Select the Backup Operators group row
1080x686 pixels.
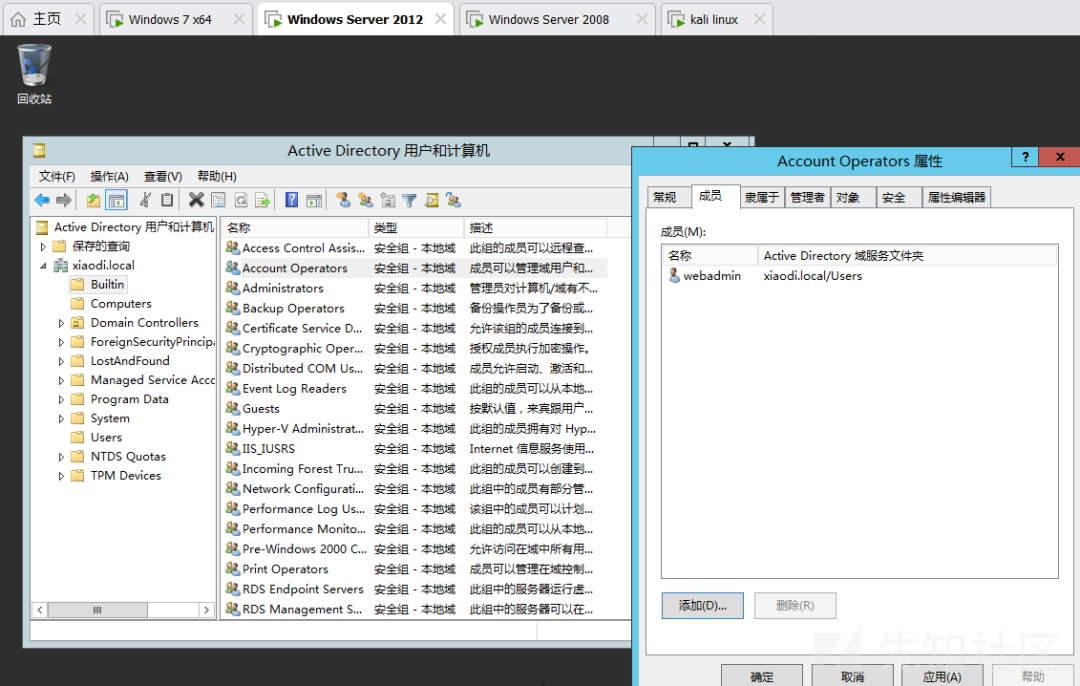[x=415, y=309]
